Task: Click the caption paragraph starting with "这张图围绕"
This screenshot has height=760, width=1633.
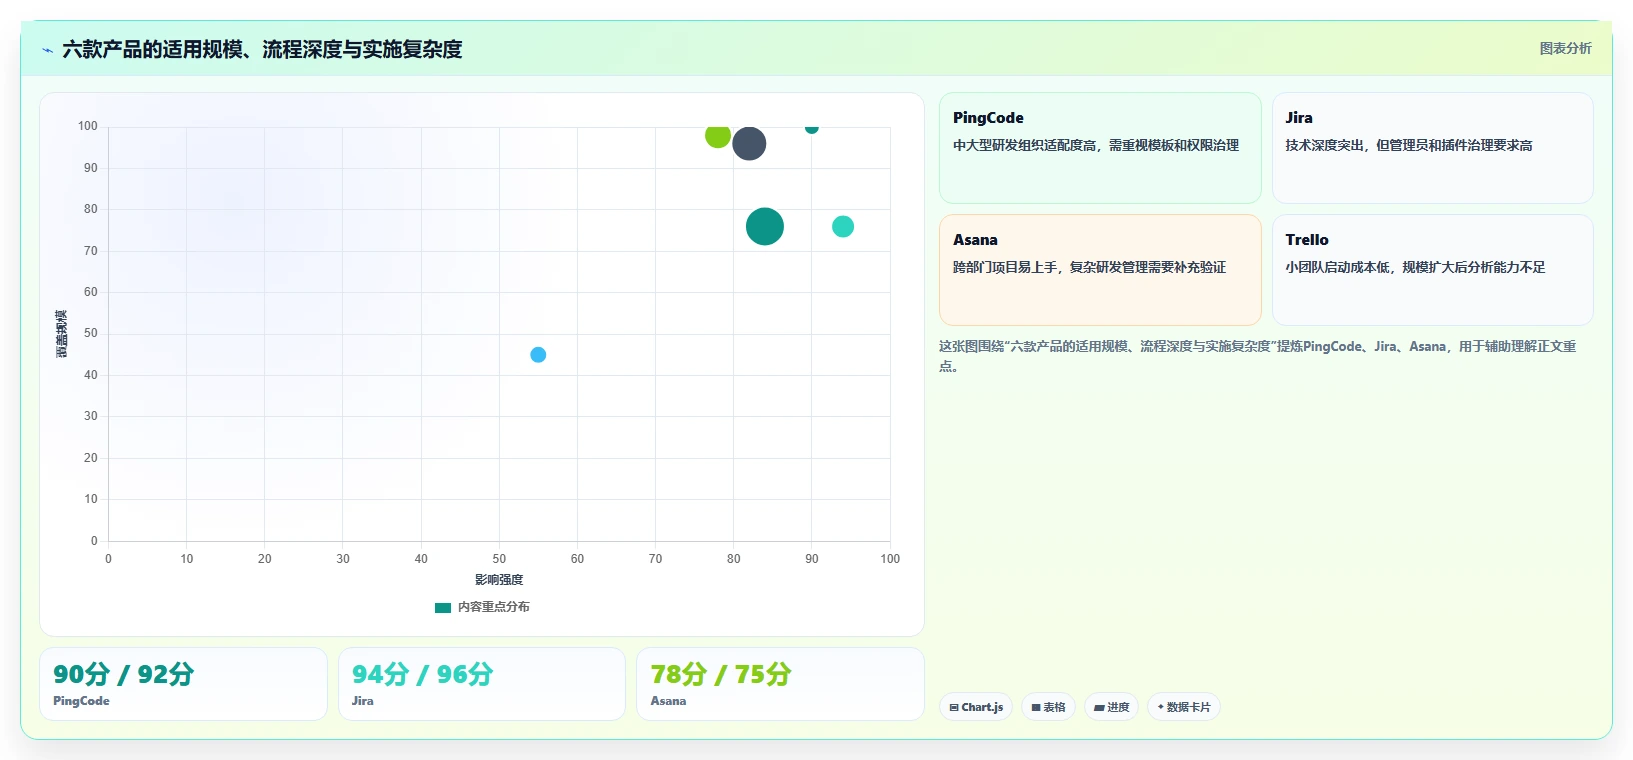Action: click(1257, 356)
